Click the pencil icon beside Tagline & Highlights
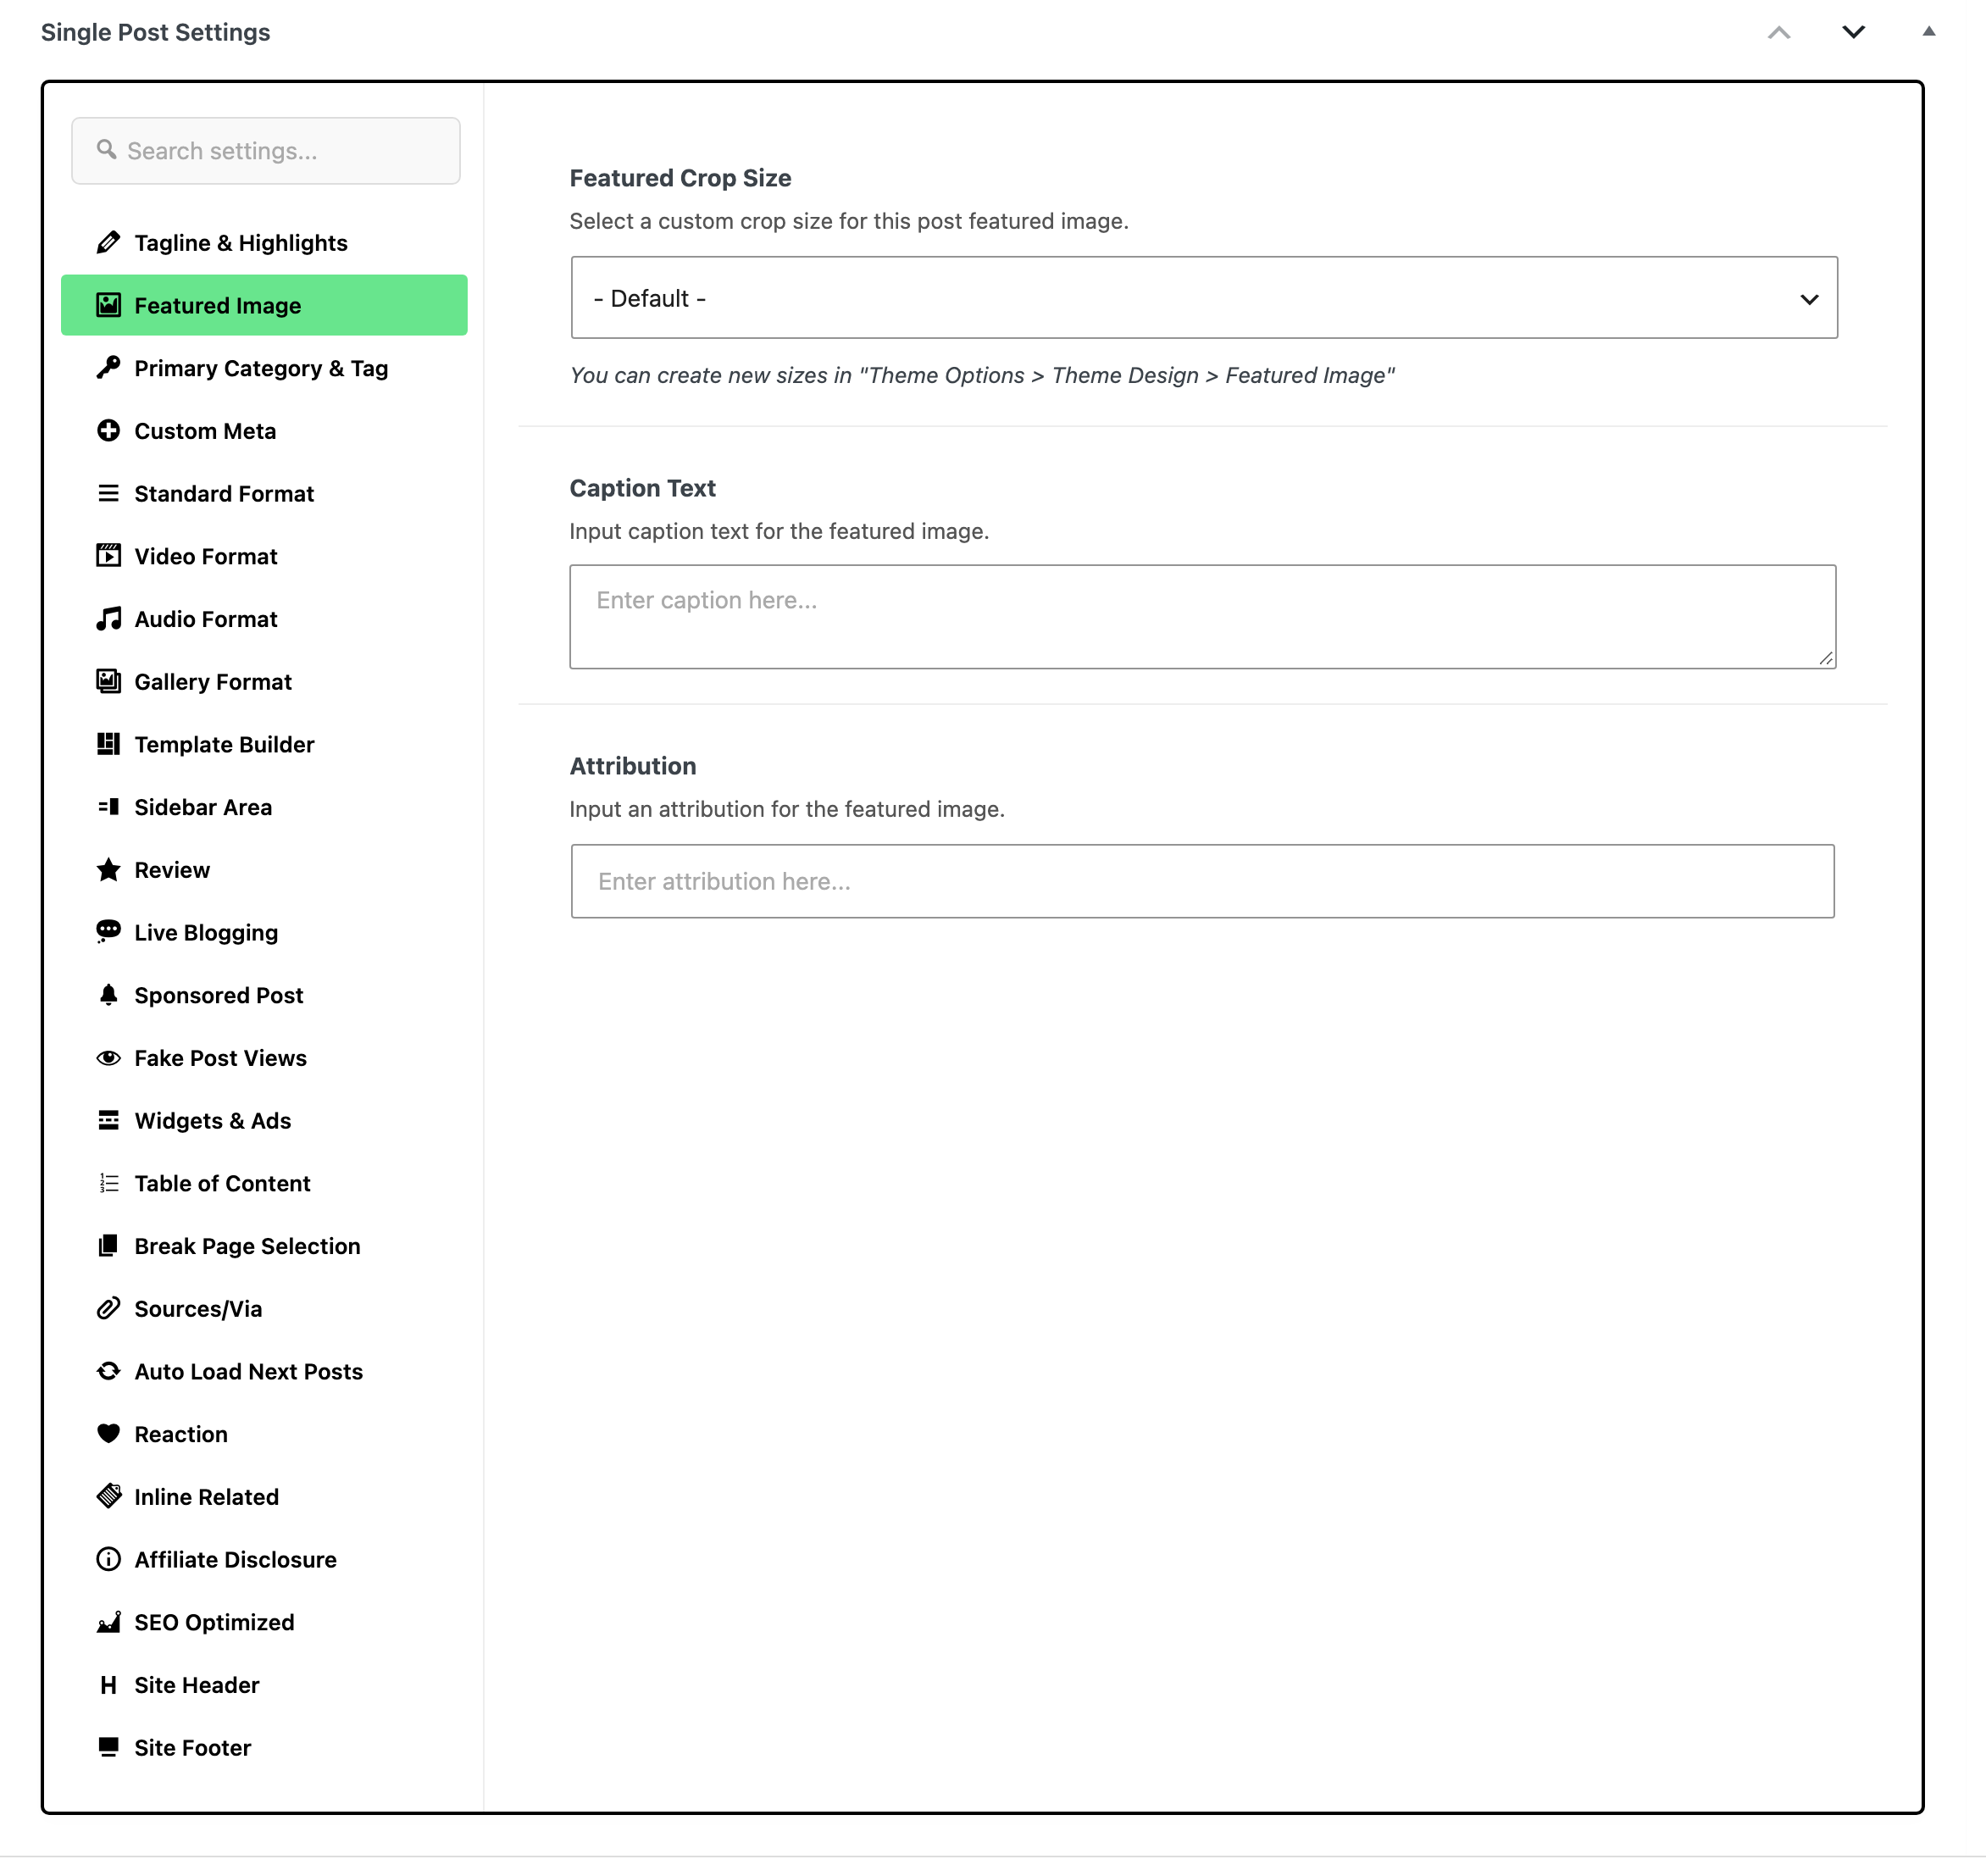Viewport: 1986px width, 1876px height. [x=108, y=243]
